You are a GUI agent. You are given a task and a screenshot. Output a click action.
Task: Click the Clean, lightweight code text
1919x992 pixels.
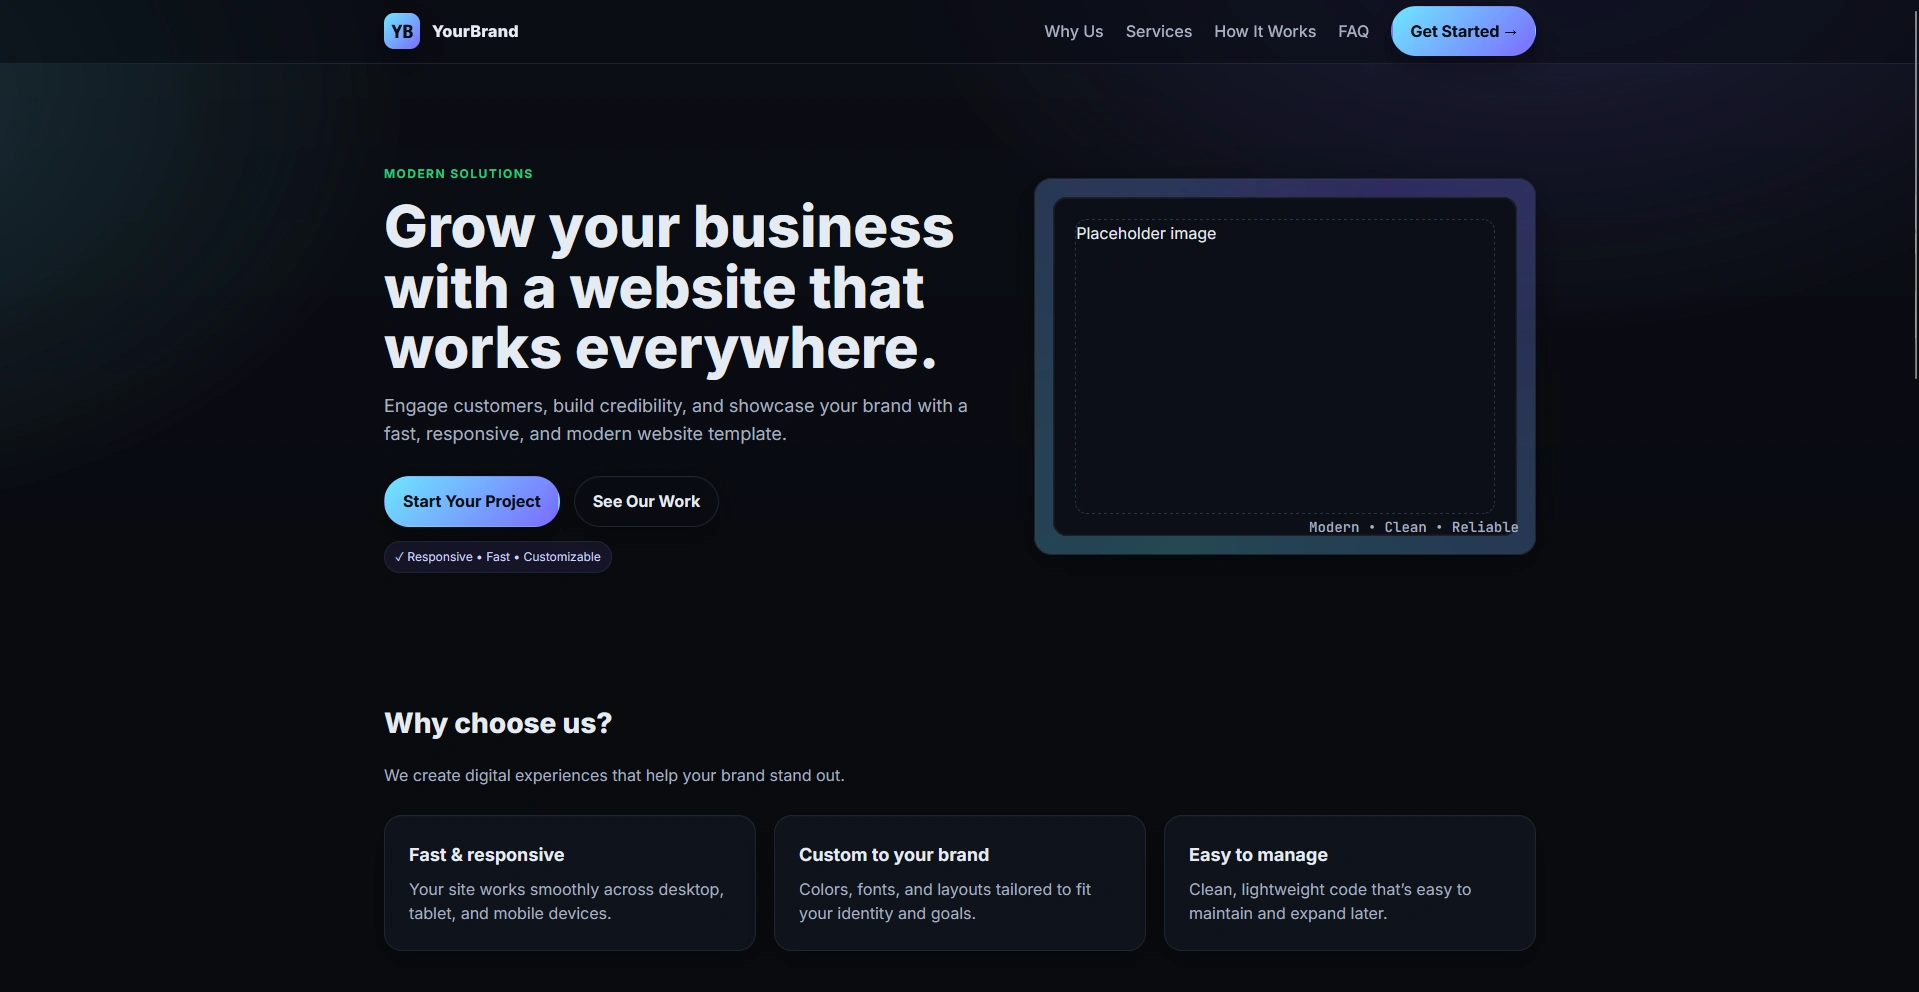point(1330,901)
